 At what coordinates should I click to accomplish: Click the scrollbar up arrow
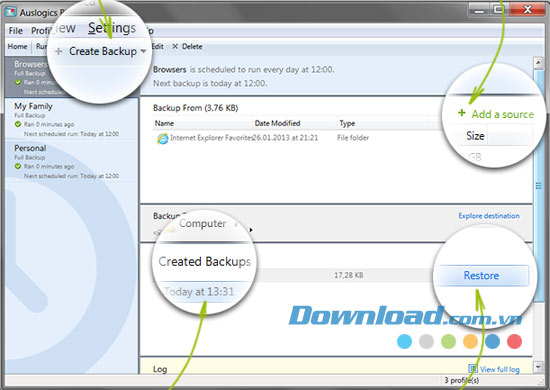[x=538, y=62]
